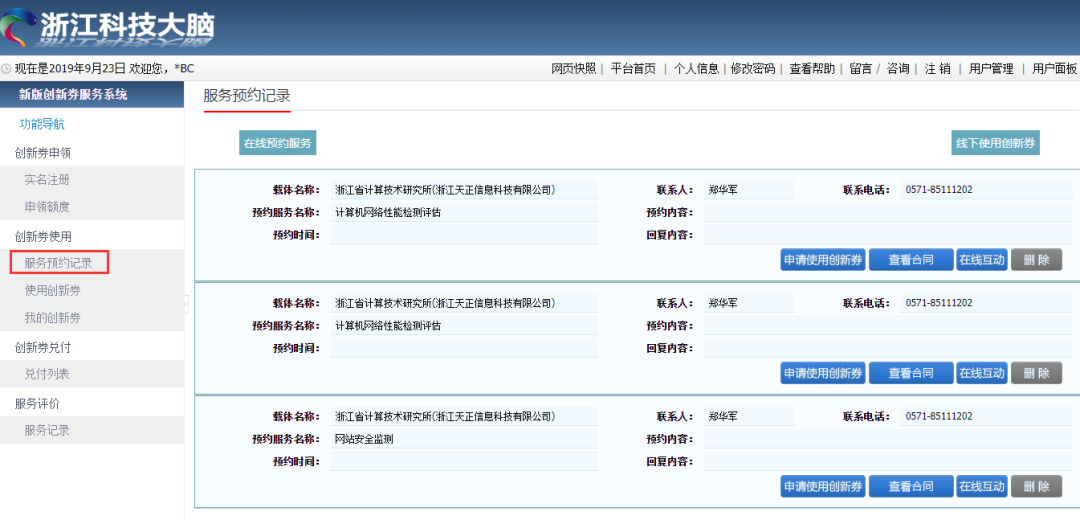Open 留言 link
This screenshot has height=520, width=1080.
[860, 69]
